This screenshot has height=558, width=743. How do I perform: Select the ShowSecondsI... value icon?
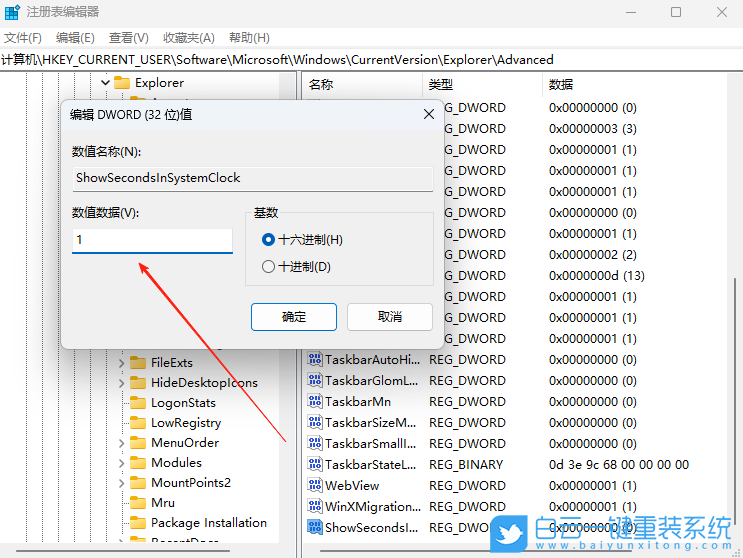[x=315, y=527]
